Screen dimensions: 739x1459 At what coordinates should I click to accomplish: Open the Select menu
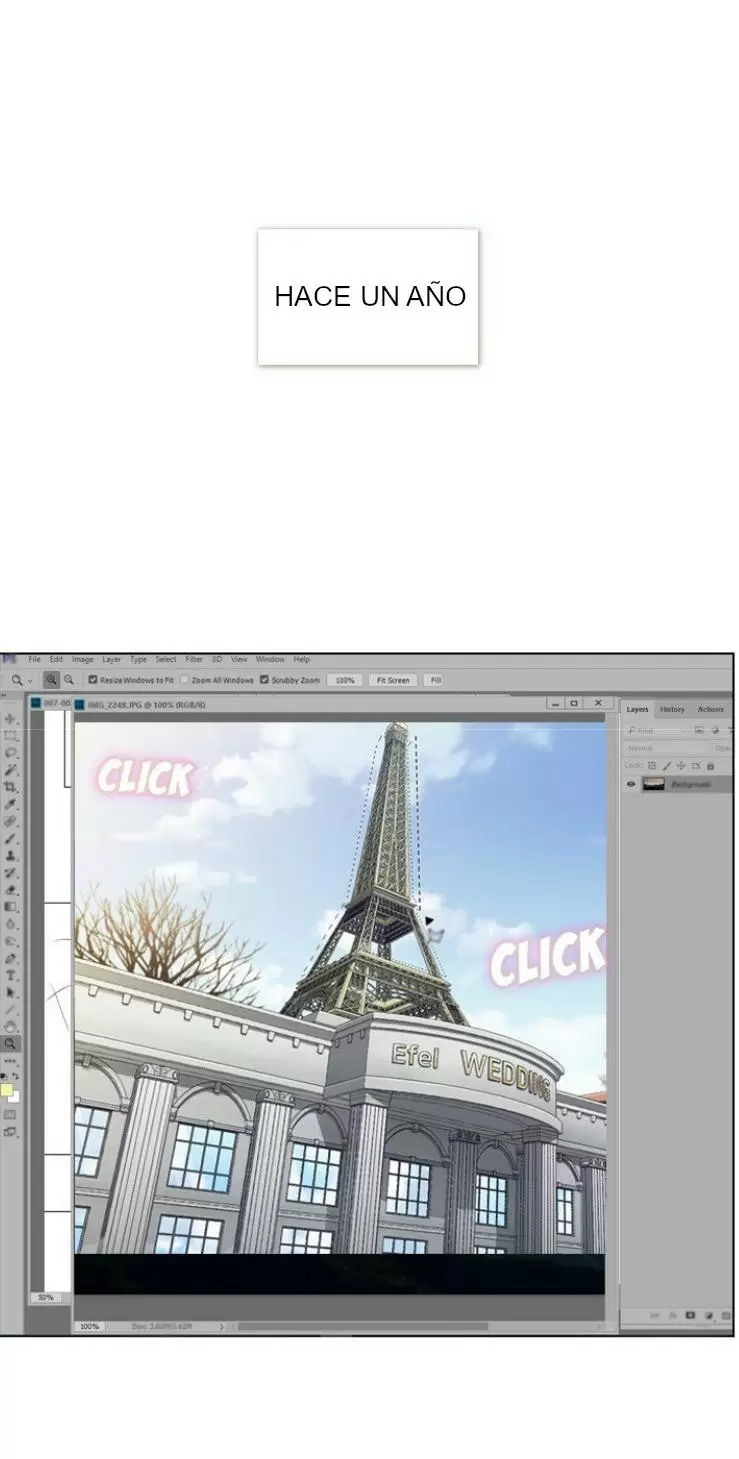(166, 659)
